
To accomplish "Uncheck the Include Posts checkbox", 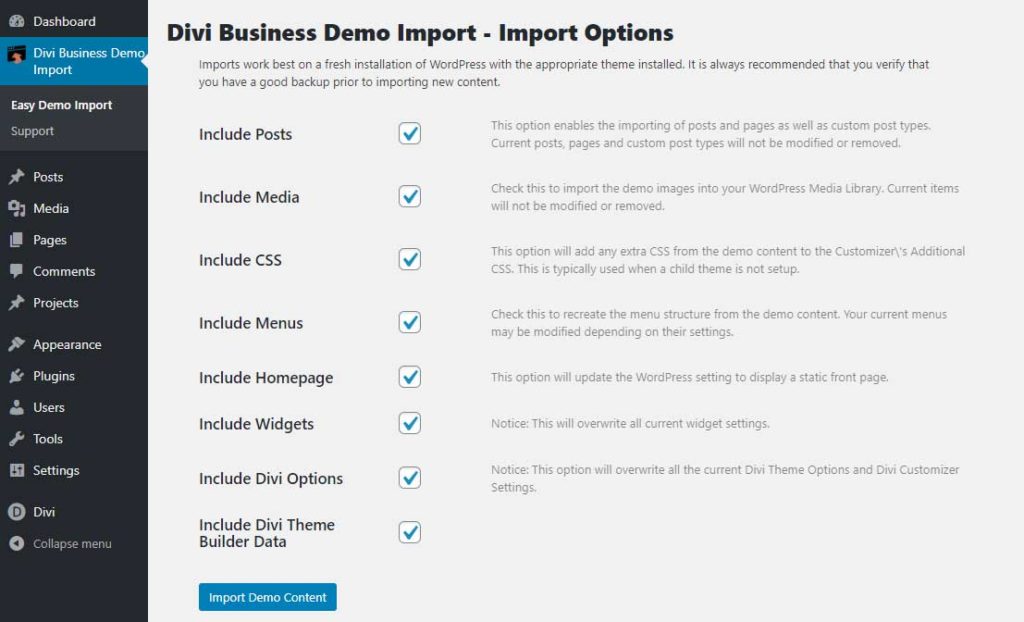I will pos(409,131).
